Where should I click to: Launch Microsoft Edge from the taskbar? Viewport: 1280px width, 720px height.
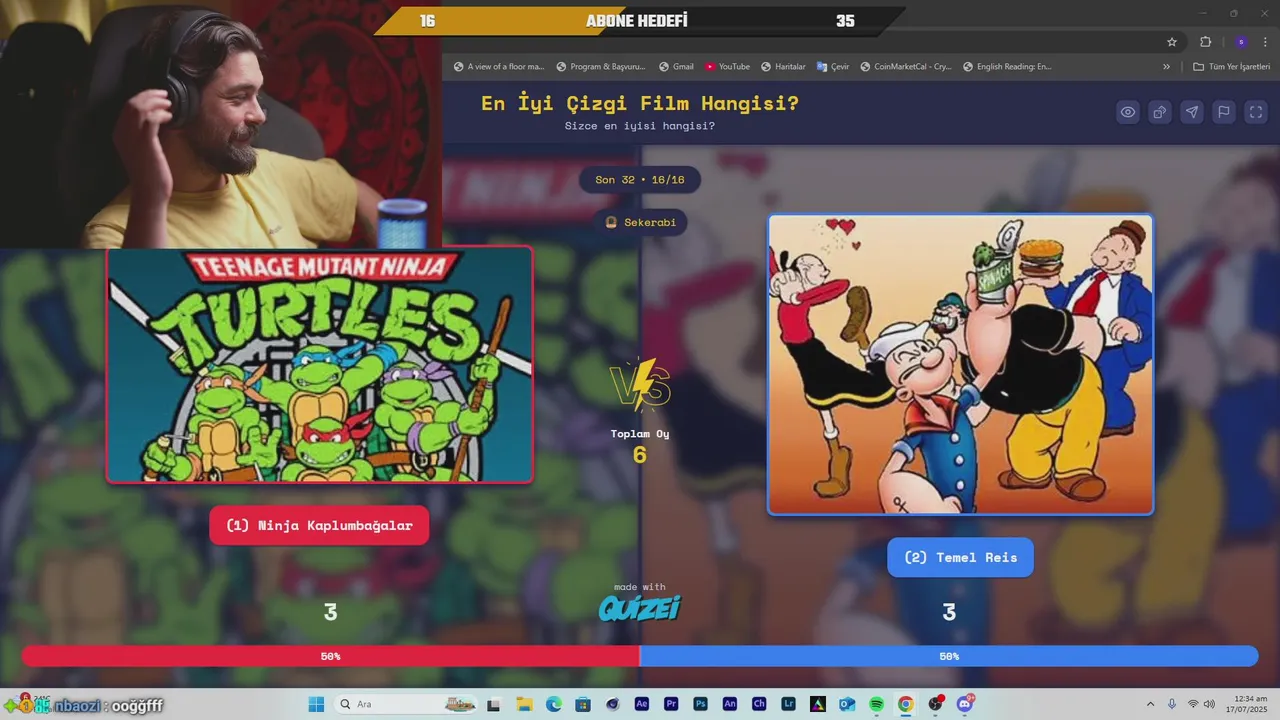pyautogui.click(x=553, y=704)
